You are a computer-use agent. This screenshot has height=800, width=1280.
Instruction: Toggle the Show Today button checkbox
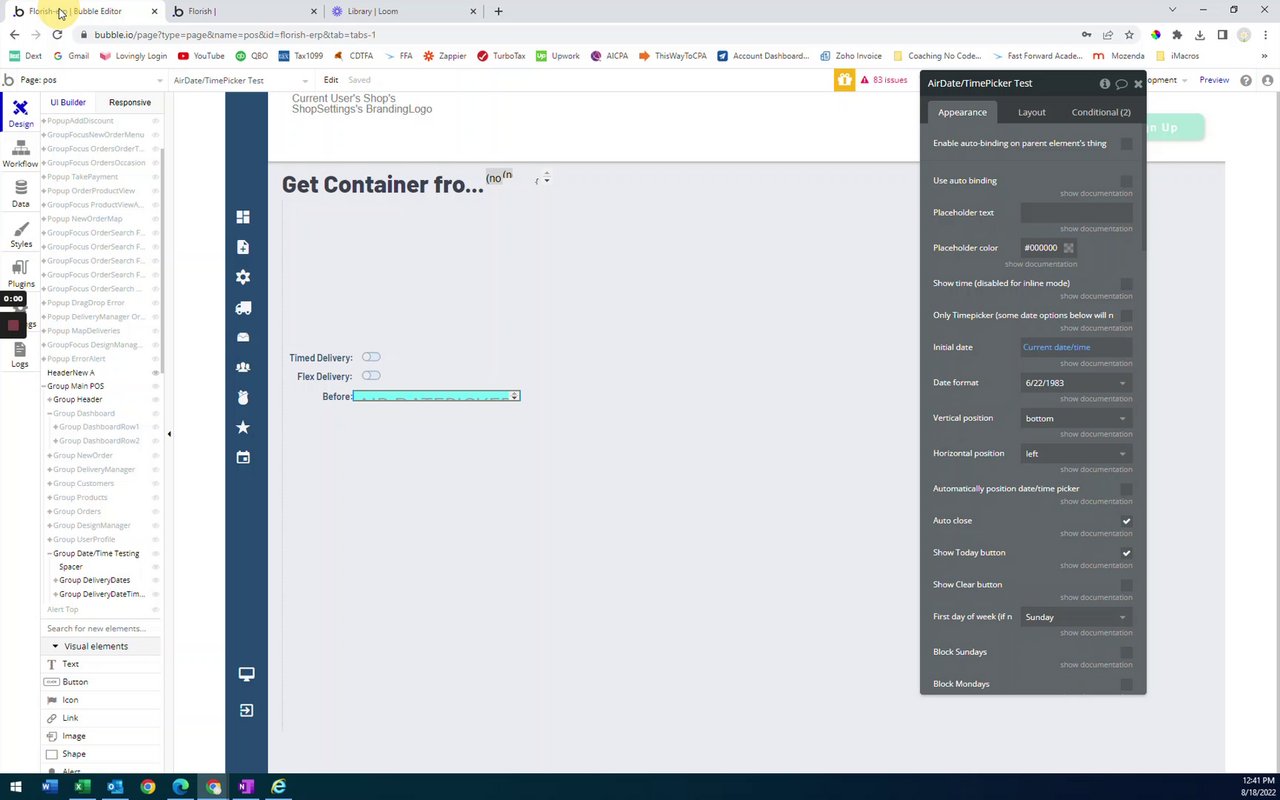click(x=1127, y=553)
